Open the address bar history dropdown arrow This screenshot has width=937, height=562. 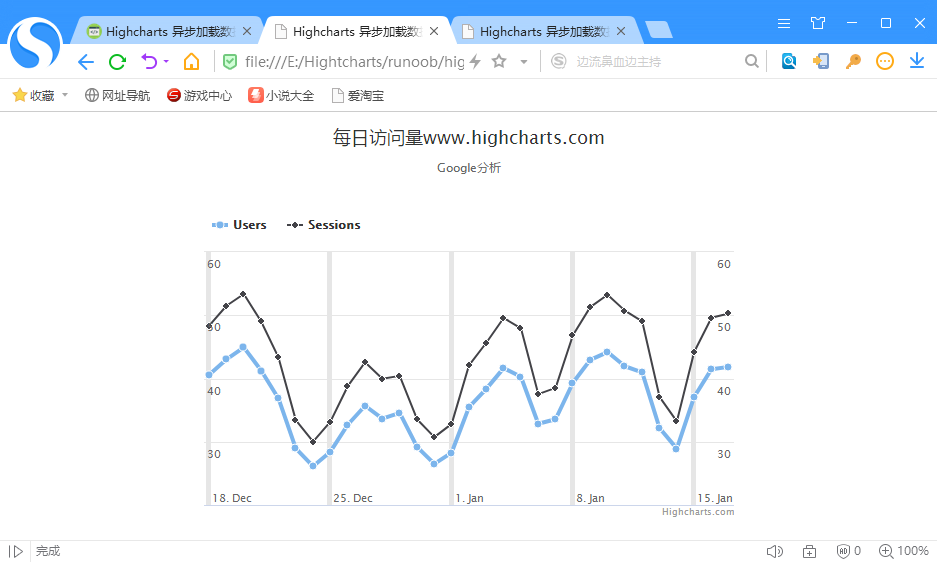pos(524,62)
